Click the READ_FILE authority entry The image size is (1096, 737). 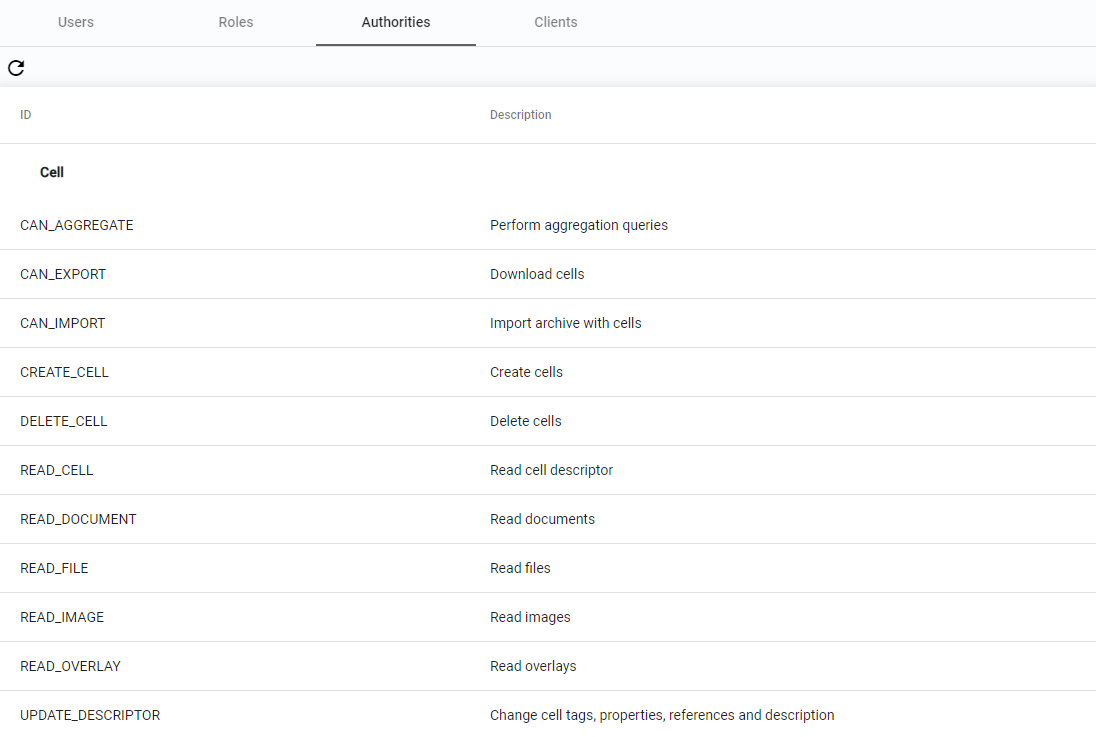pos(54,568)
